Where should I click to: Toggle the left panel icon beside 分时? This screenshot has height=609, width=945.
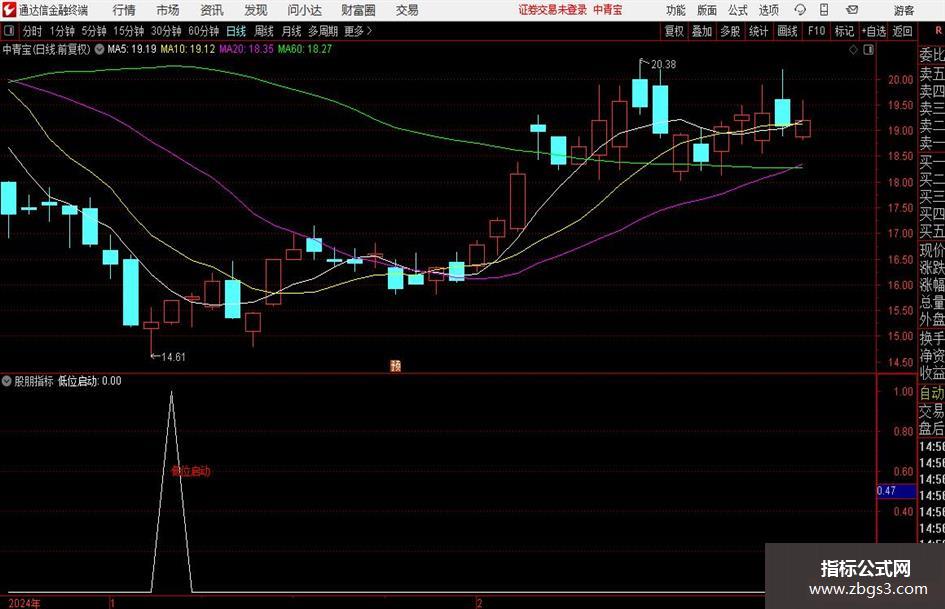[9, 31]
